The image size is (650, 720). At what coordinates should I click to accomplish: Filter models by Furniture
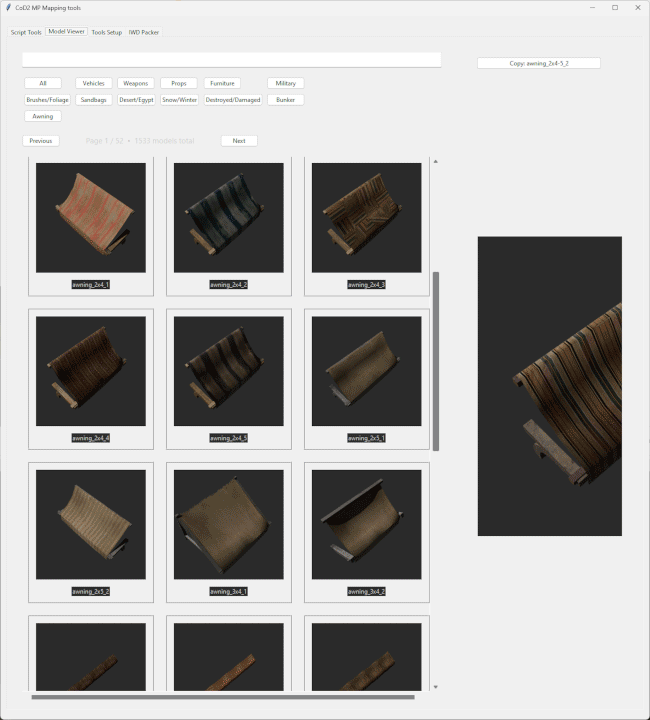click(x=222, y=83)
